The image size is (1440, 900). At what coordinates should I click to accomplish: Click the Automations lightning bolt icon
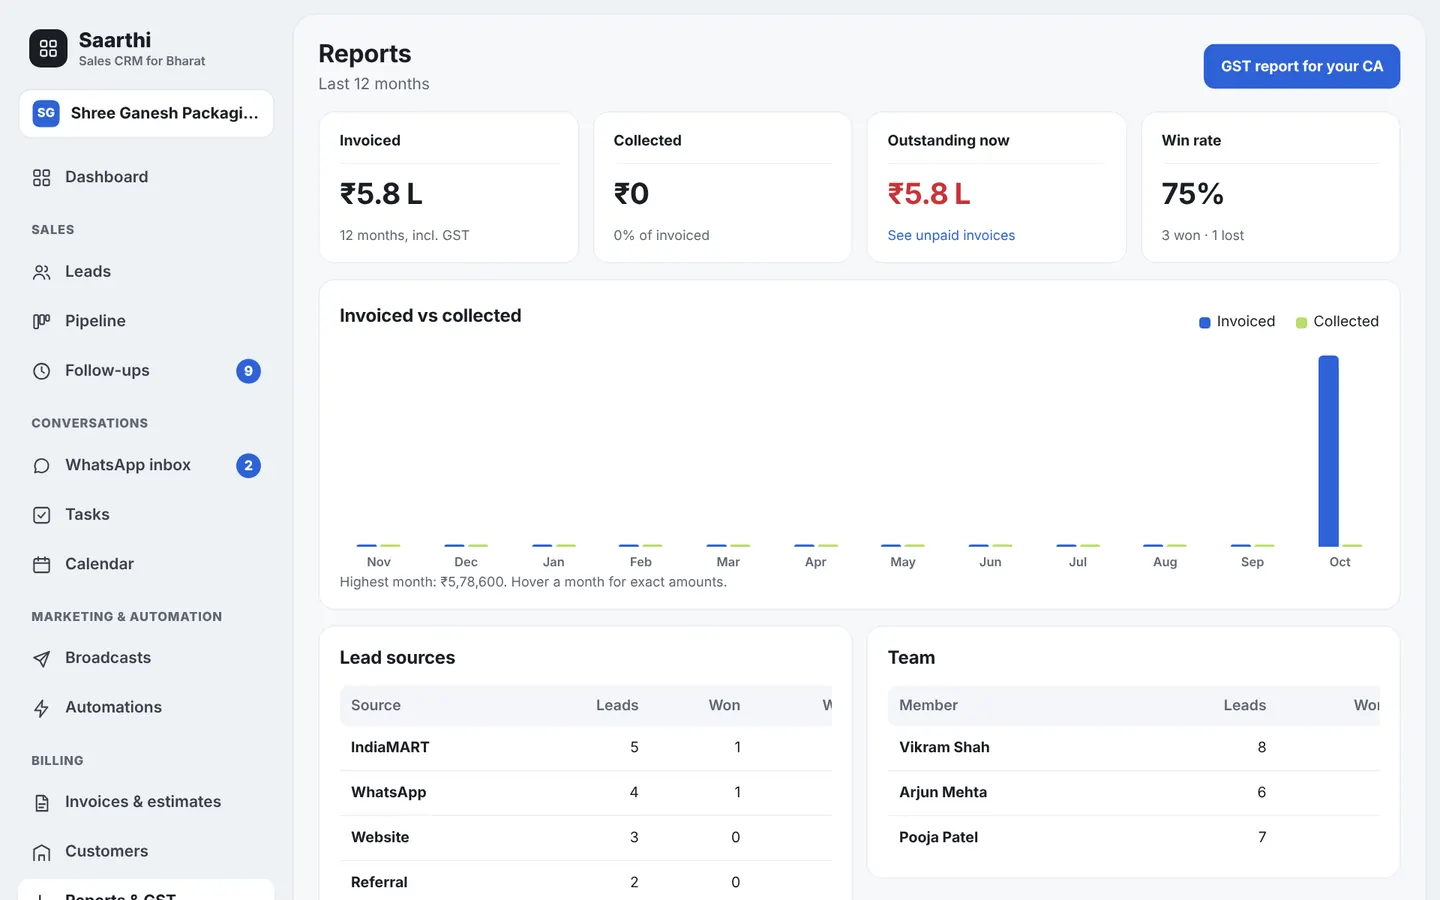click(41, 708)
